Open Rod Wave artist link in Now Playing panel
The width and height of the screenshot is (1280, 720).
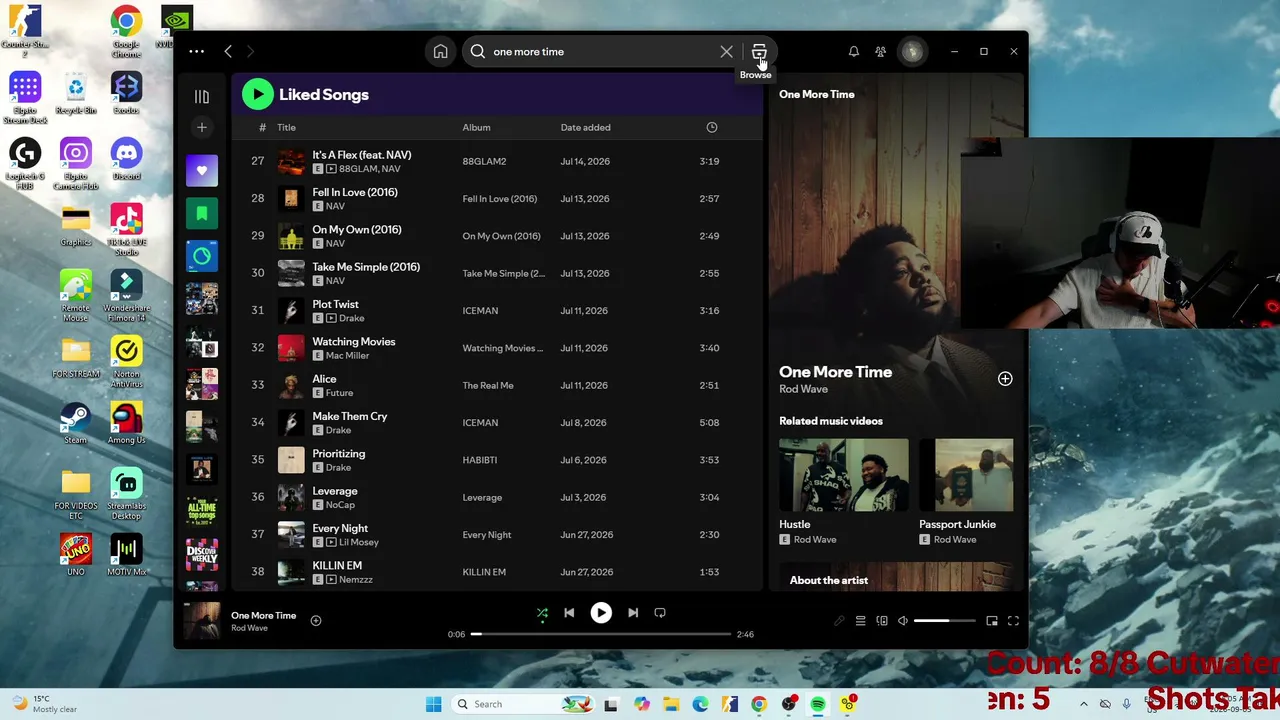click(x=803, y=389)
